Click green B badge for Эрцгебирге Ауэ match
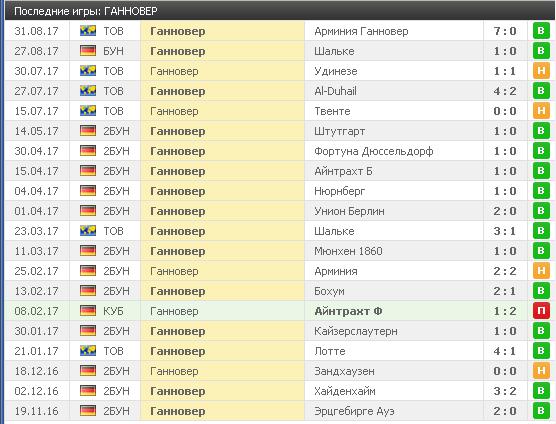The height and width of the screenshot is (424, 556). pos(541,411)
